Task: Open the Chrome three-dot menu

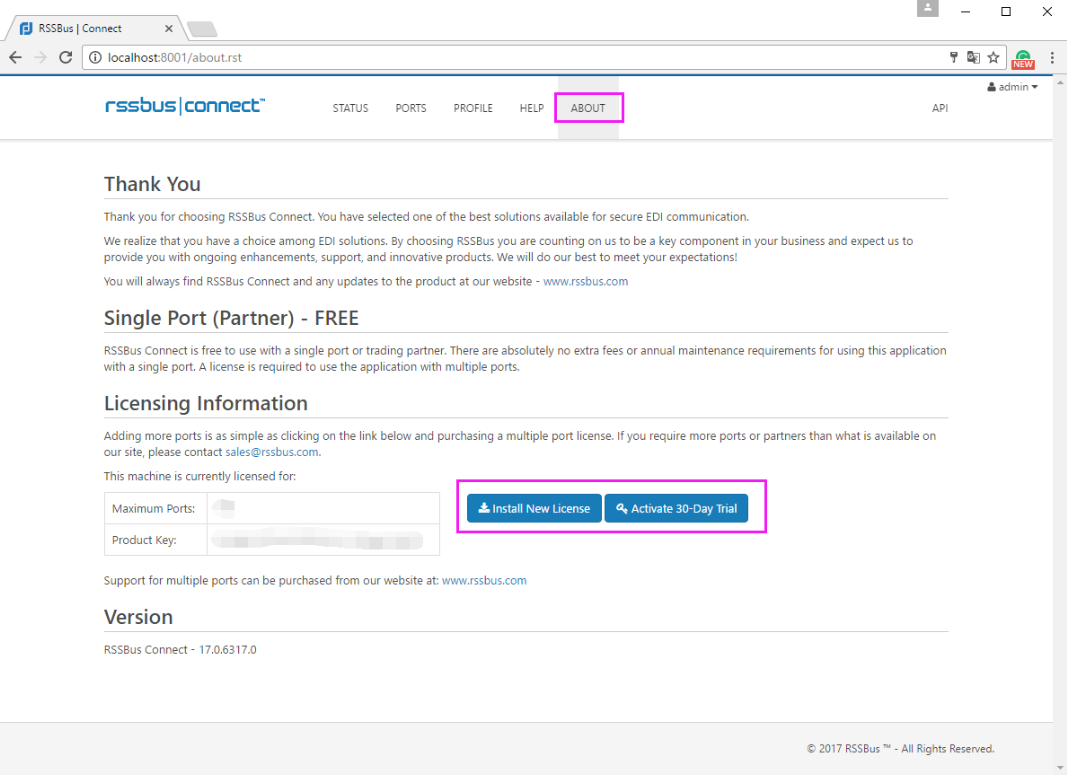Action: [1052, 58]
